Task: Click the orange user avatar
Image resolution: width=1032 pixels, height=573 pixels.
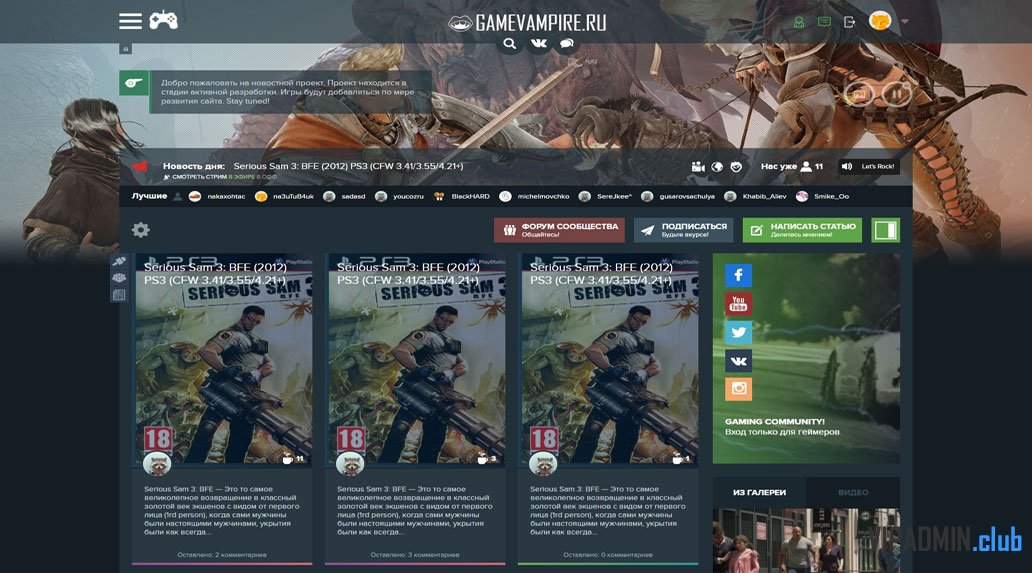Action: [880, 21]
